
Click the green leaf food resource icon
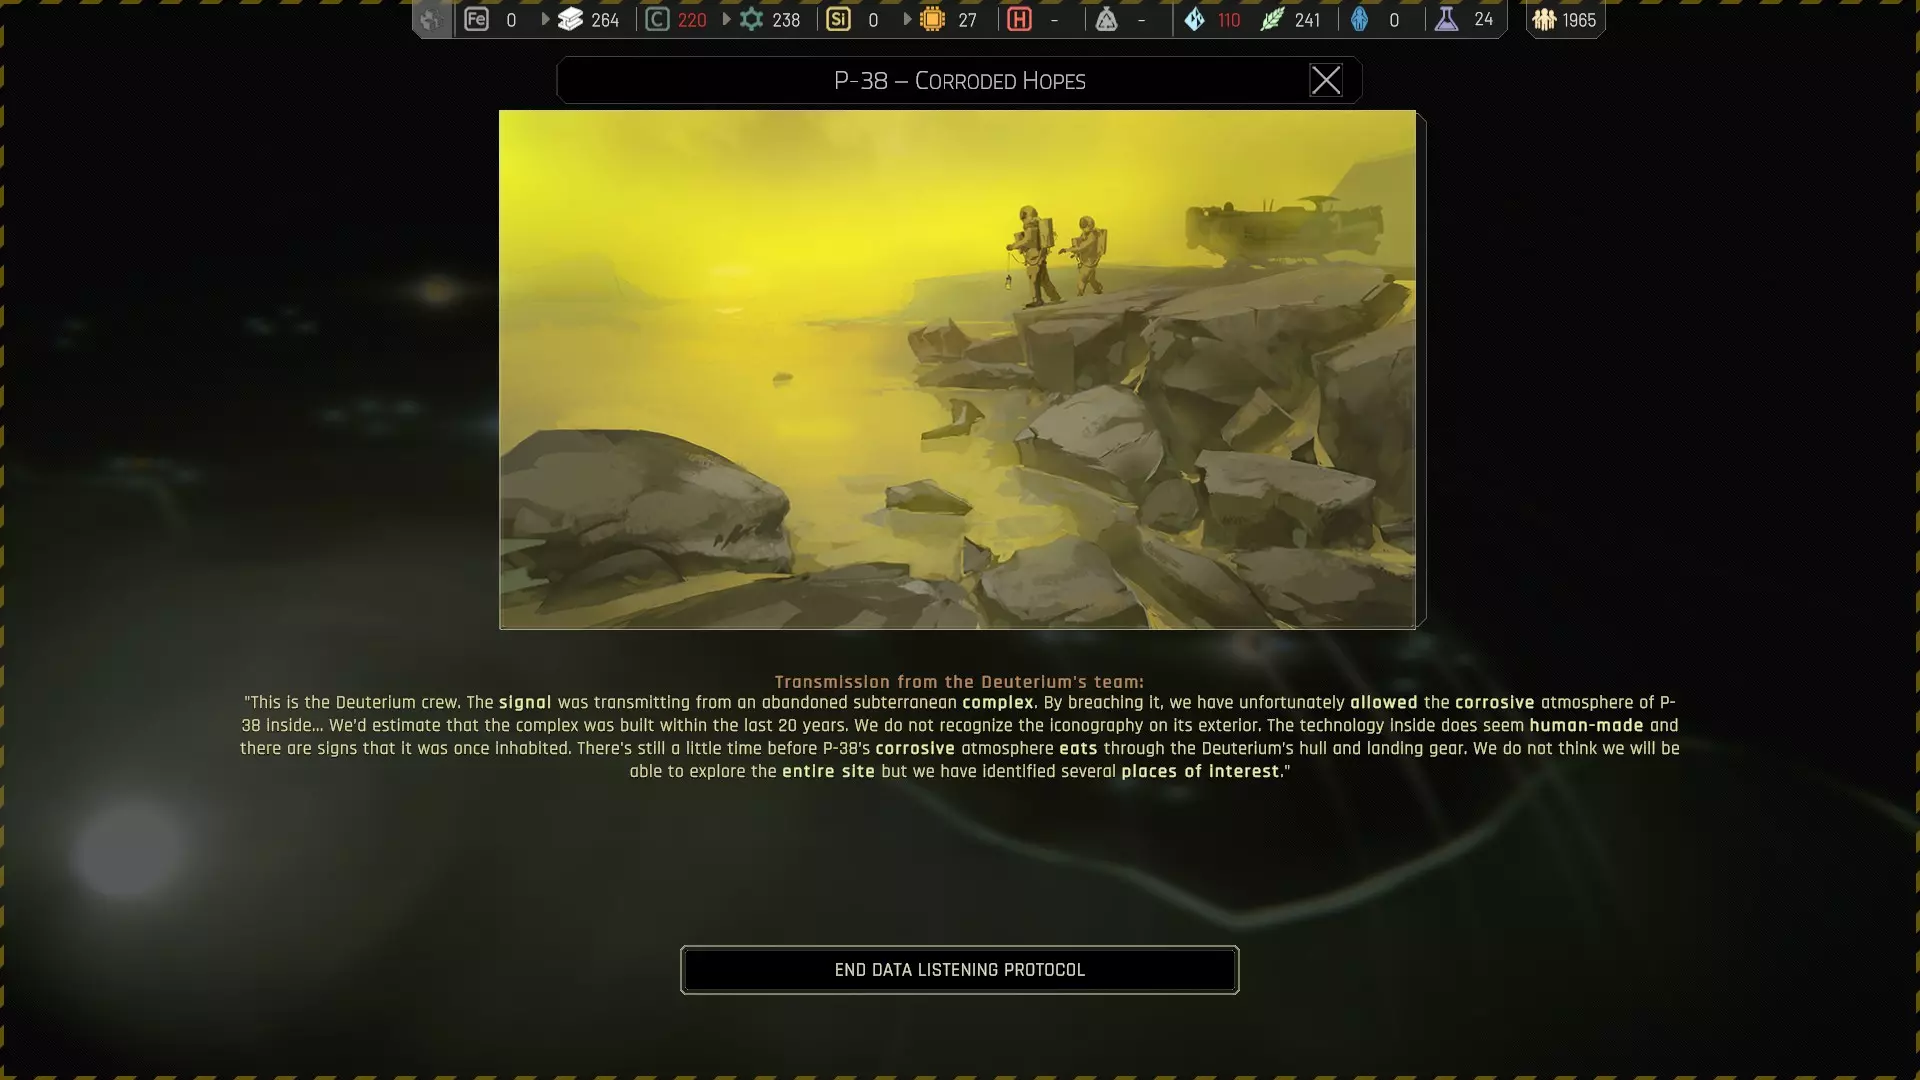point(1272,19)
